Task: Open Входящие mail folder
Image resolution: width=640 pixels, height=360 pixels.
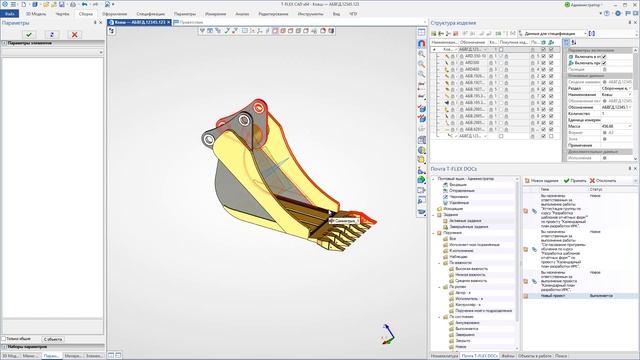Action: [458, 184]
